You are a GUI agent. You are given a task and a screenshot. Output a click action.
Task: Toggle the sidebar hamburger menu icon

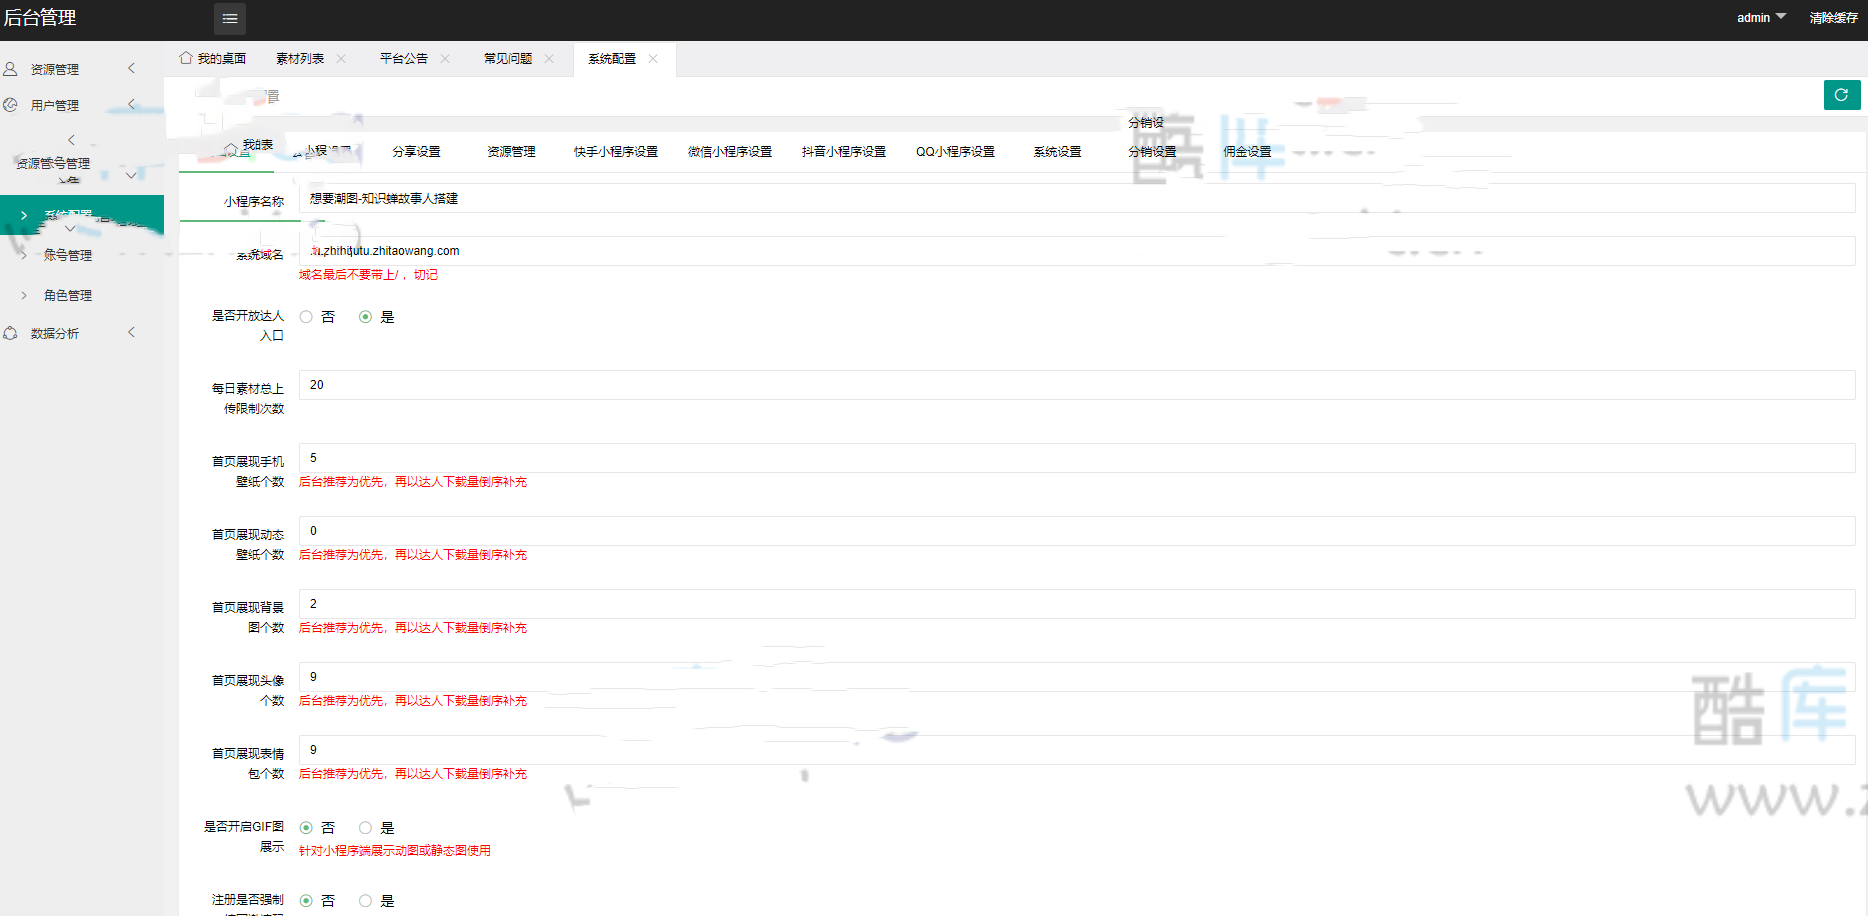click(229, 18)
